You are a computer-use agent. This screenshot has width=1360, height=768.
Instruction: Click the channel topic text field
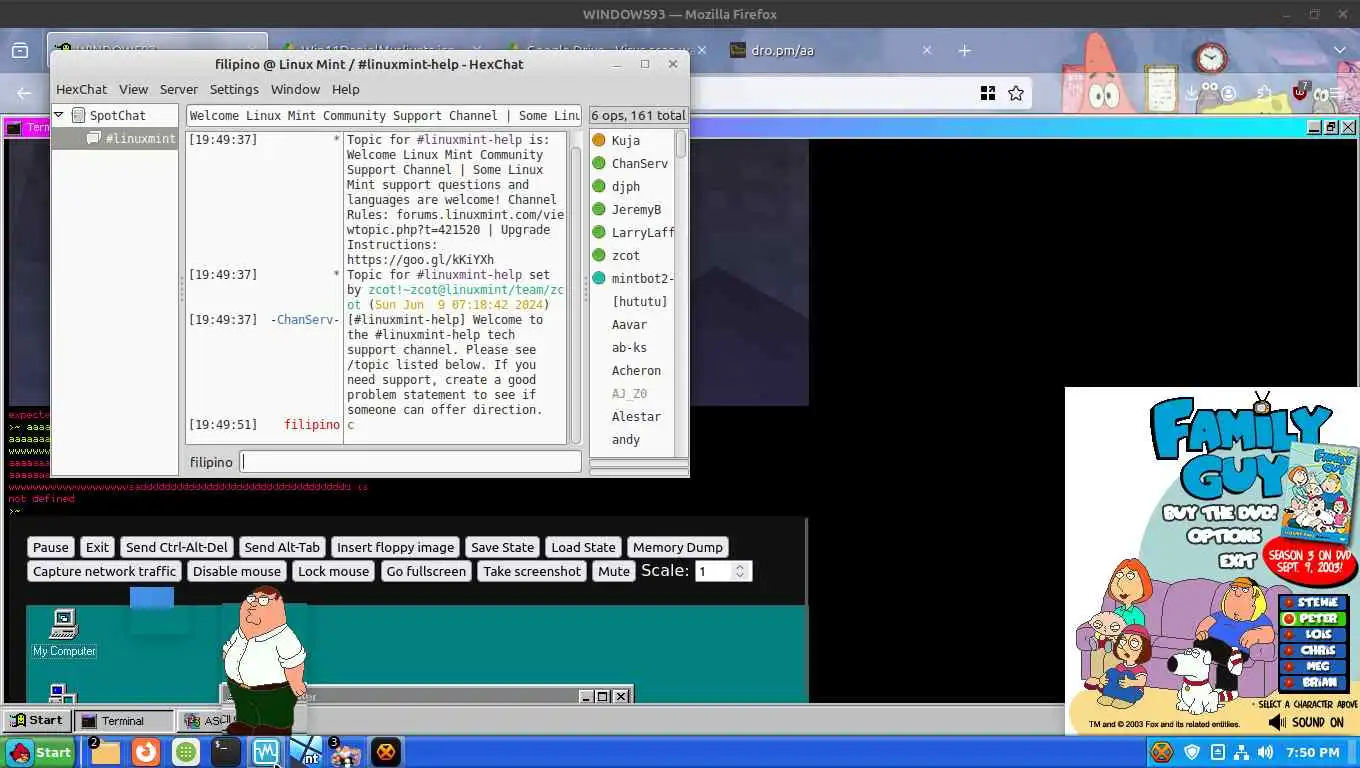[385, 116]
